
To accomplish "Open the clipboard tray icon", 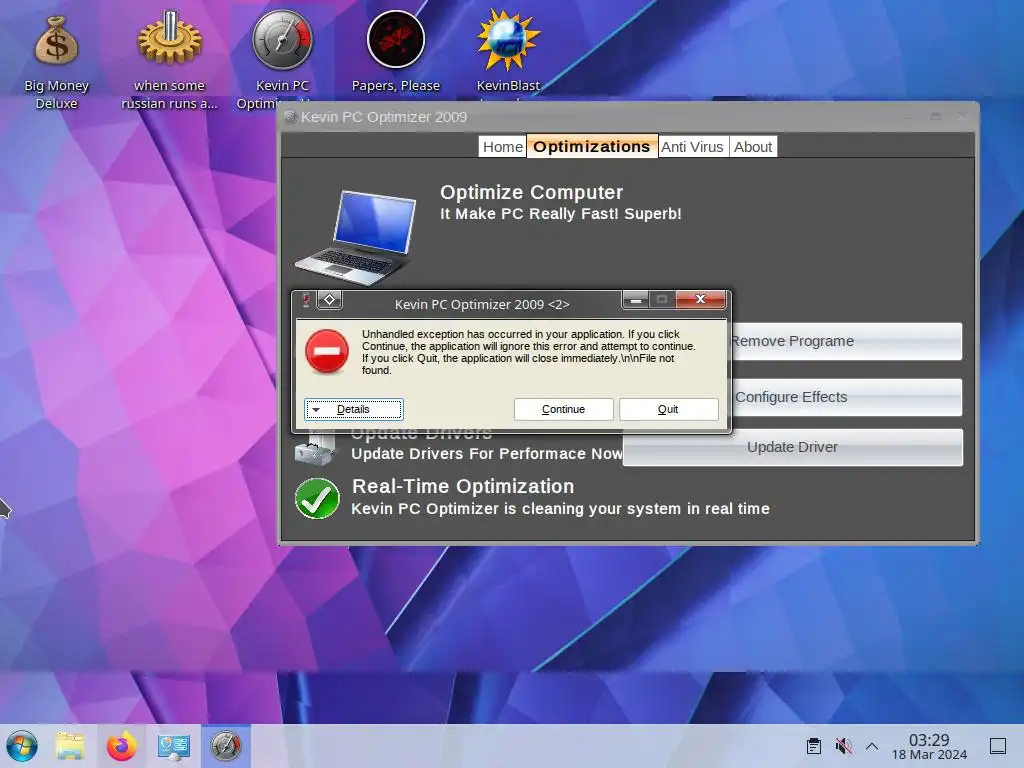I will coord(814,746).
